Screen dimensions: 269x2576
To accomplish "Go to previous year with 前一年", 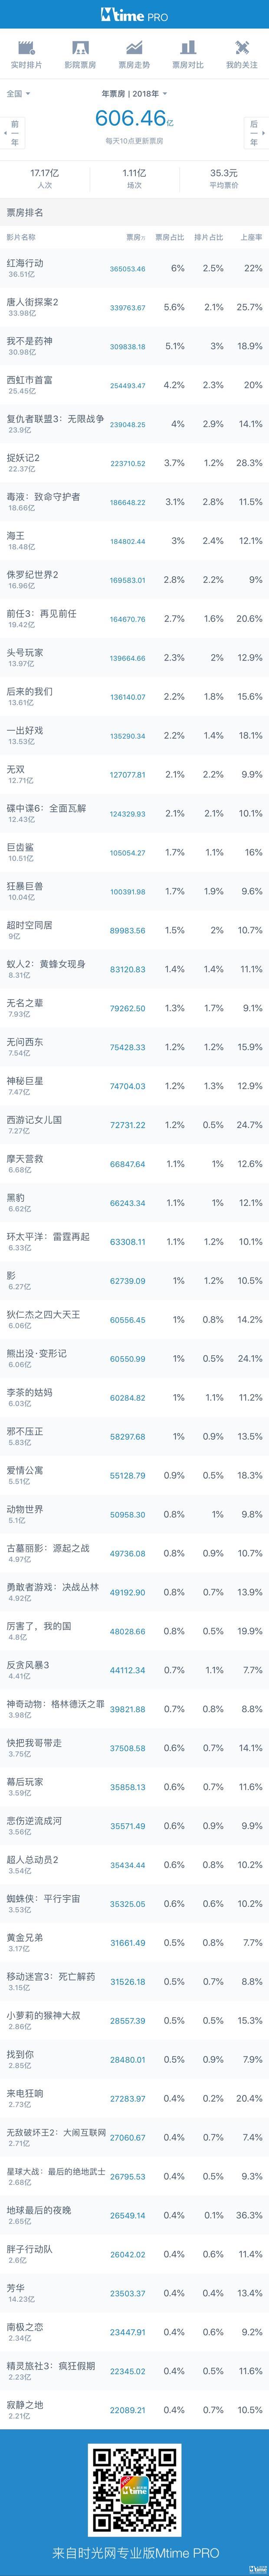I will 13,133.
